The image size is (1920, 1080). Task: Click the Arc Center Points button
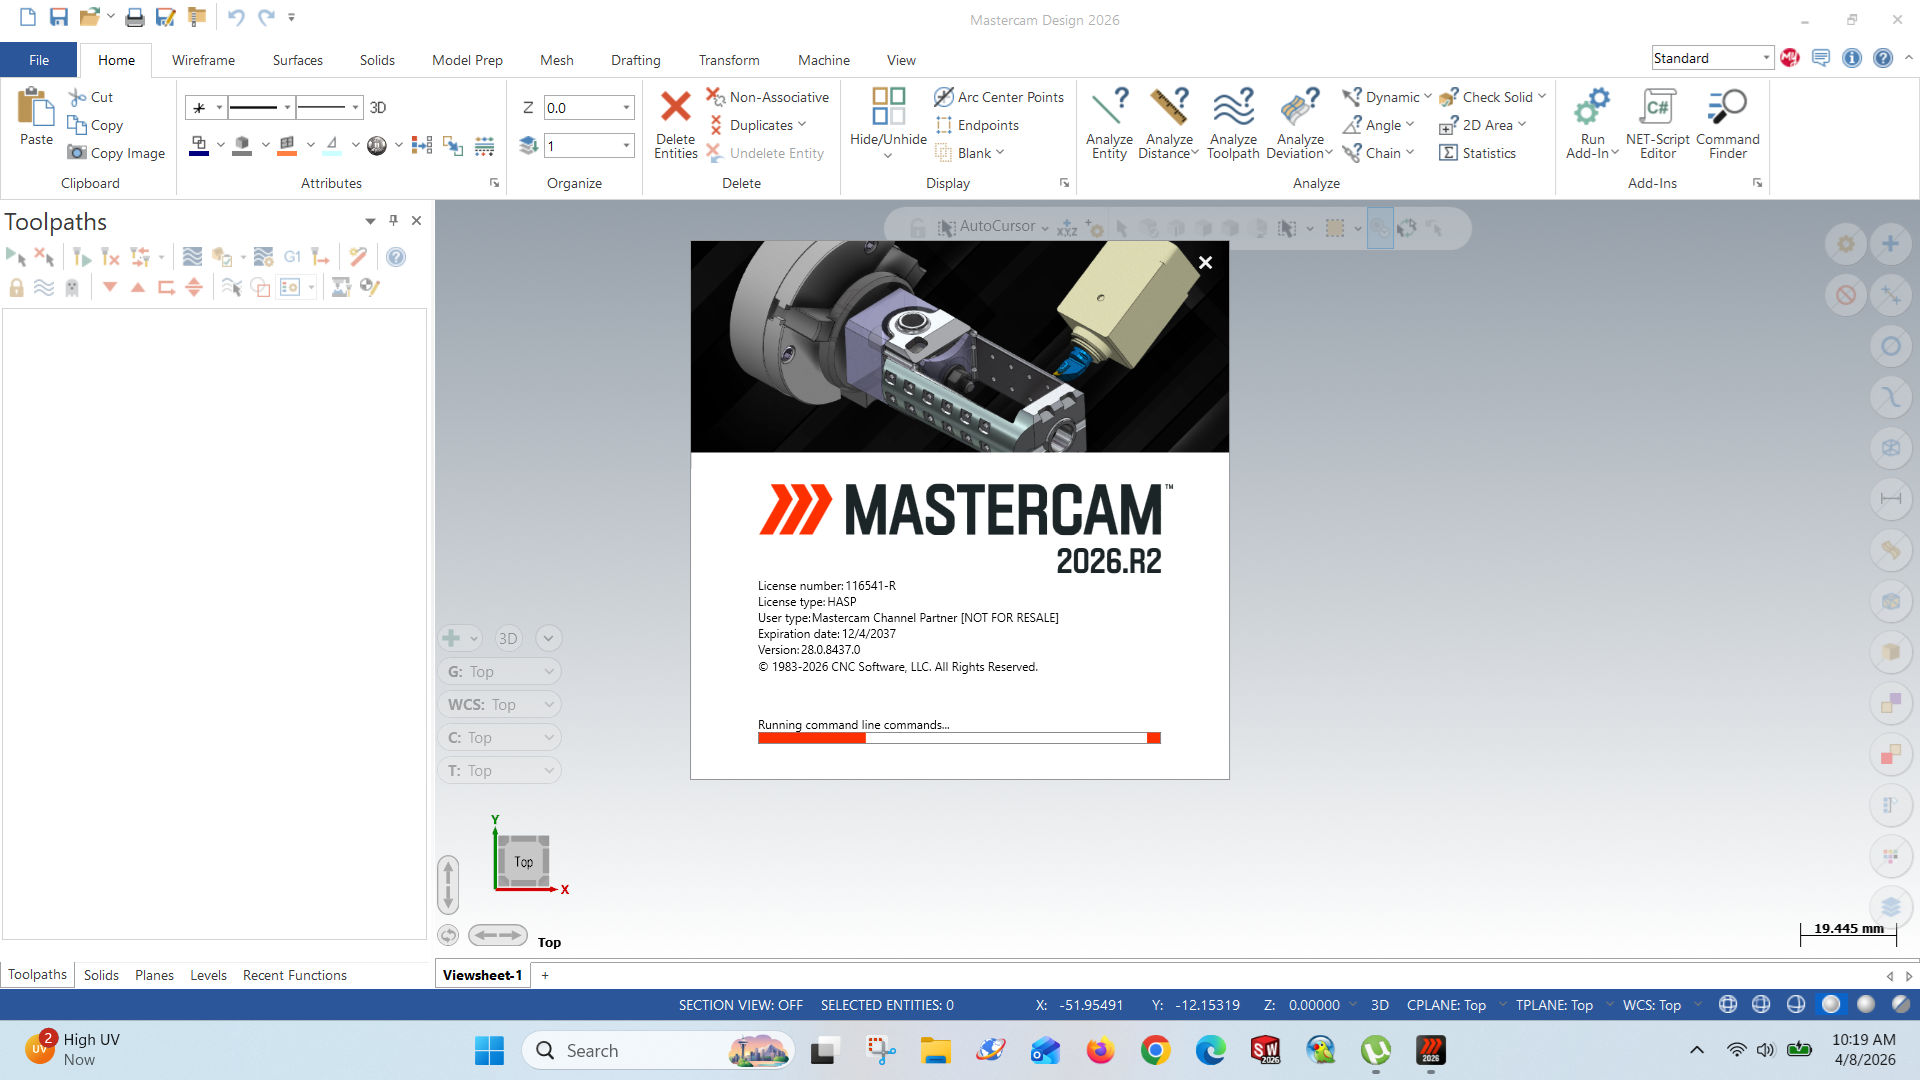tap(999, 97)
